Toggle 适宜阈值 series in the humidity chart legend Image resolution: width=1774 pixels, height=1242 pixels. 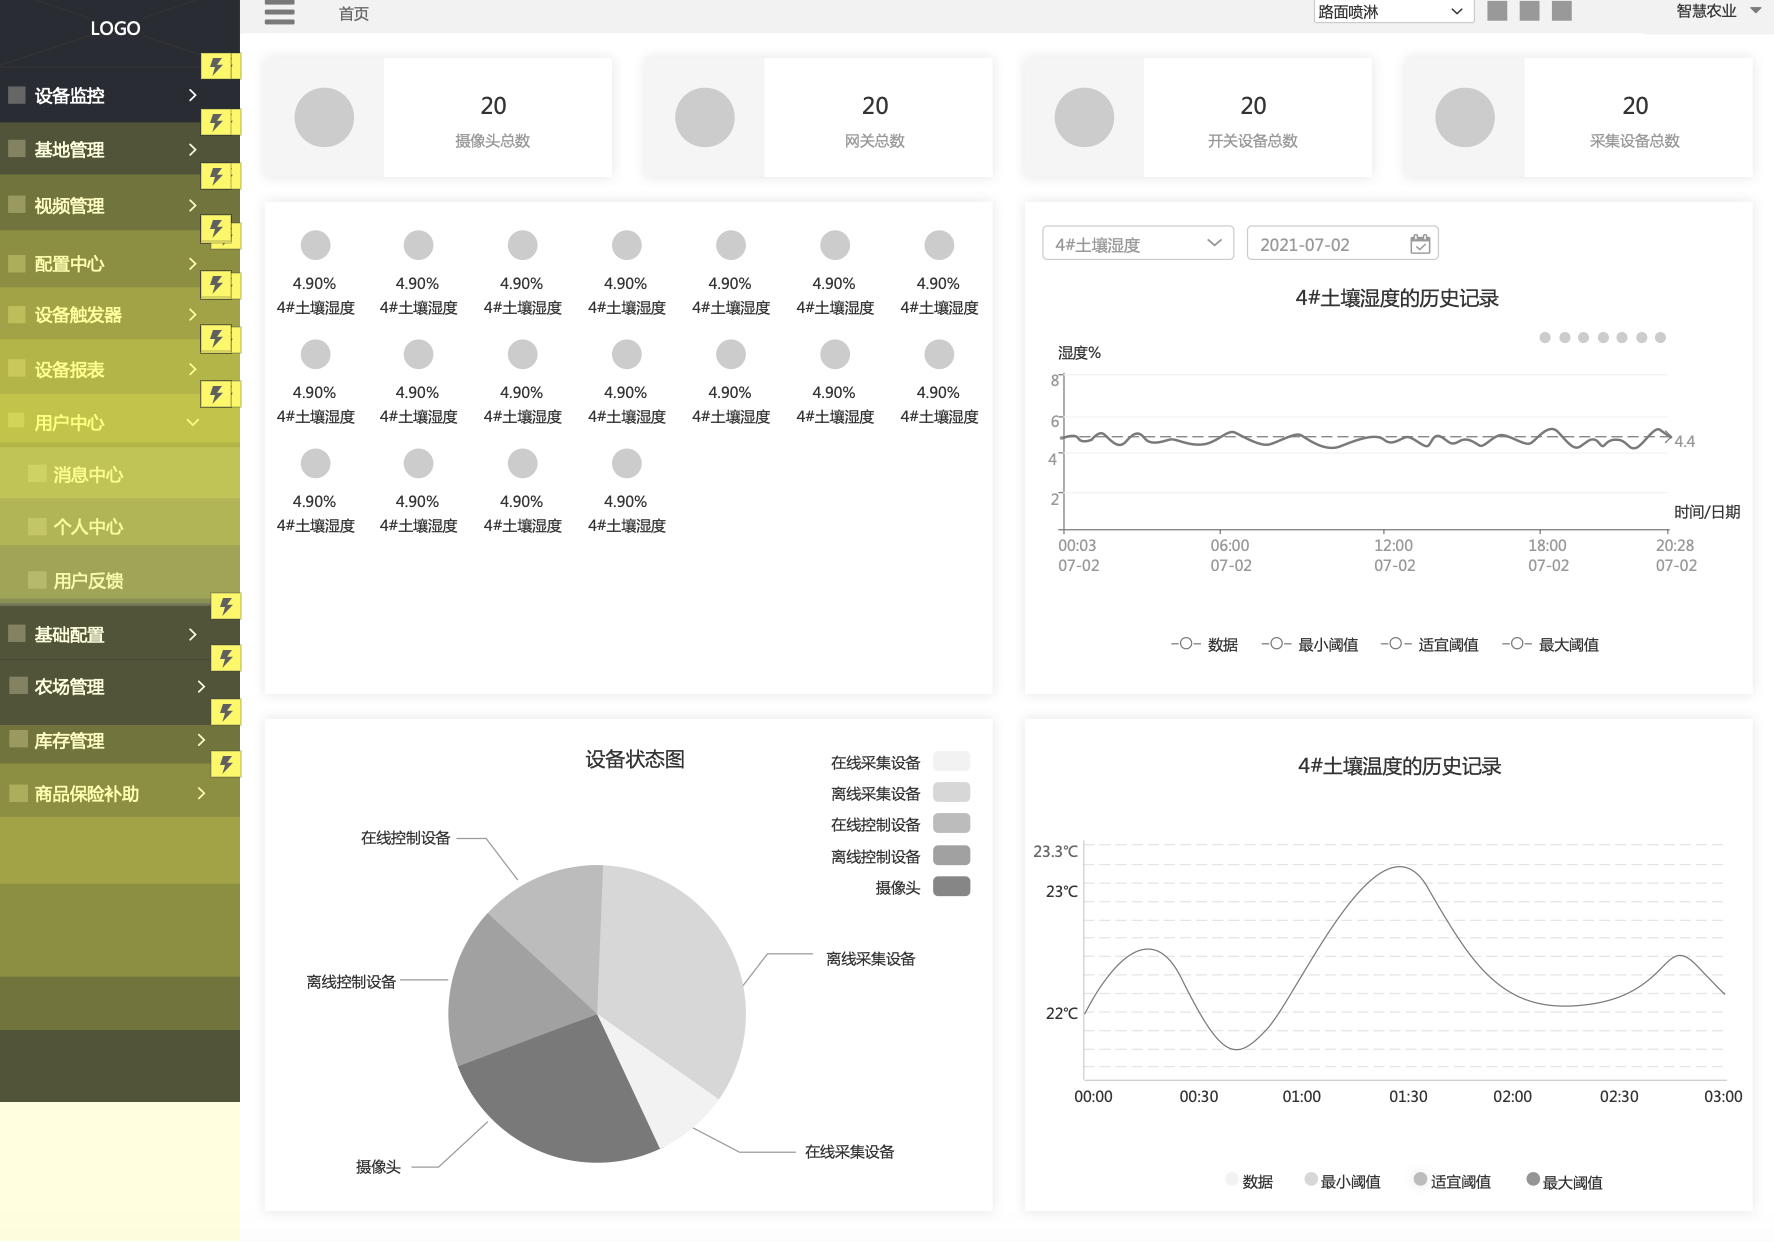(x=1430, y=645)
